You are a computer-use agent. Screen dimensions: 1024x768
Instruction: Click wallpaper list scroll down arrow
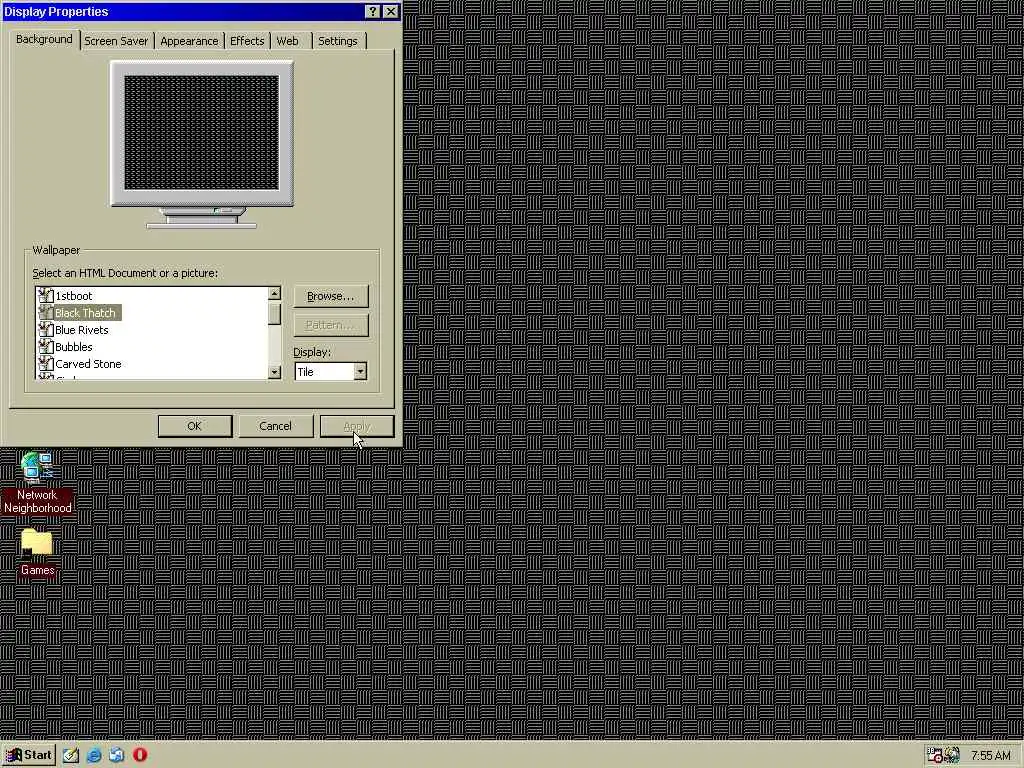[274, 372]
